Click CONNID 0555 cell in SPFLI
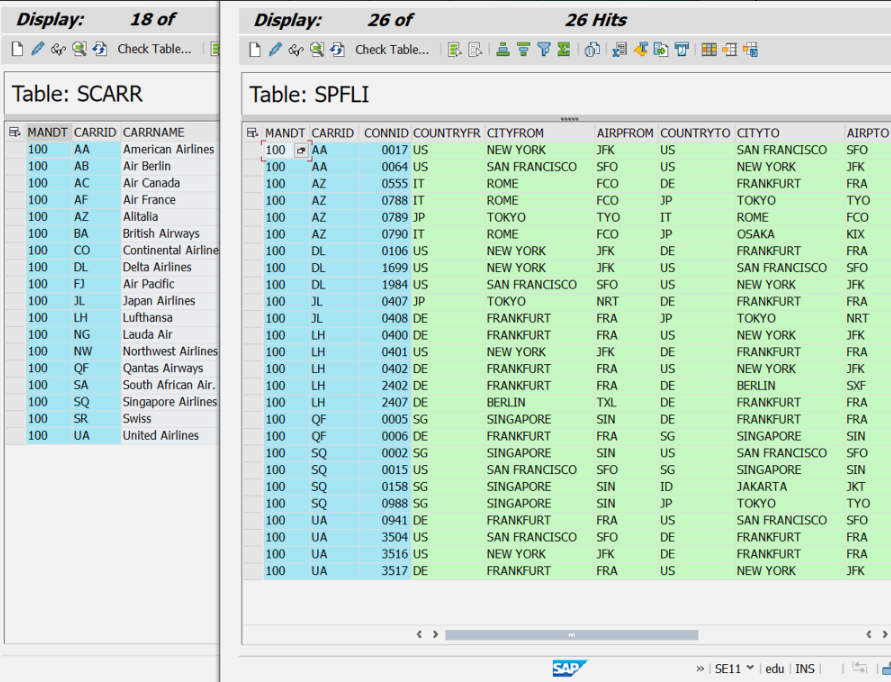891x682 pixels. click(x=385, y=184)
